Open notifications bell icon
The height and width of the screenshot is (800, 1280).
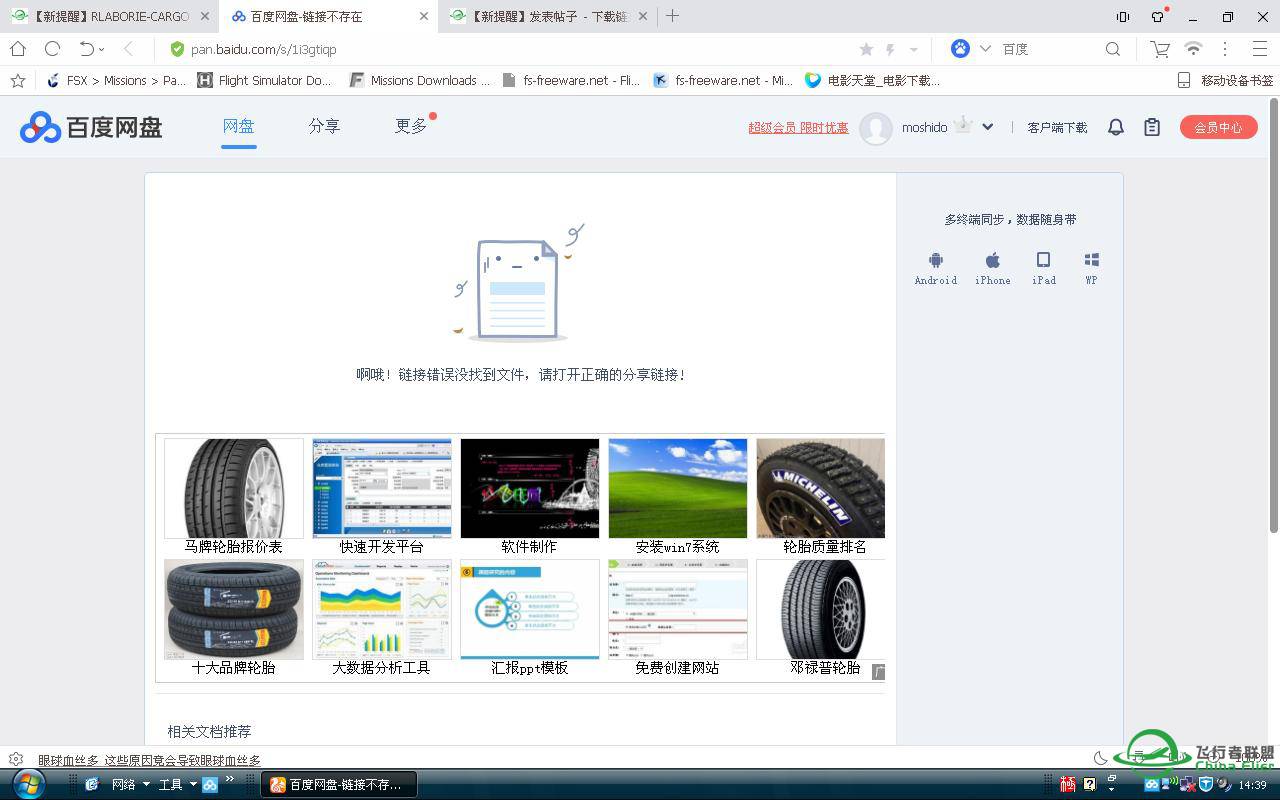pos(1116,127)
